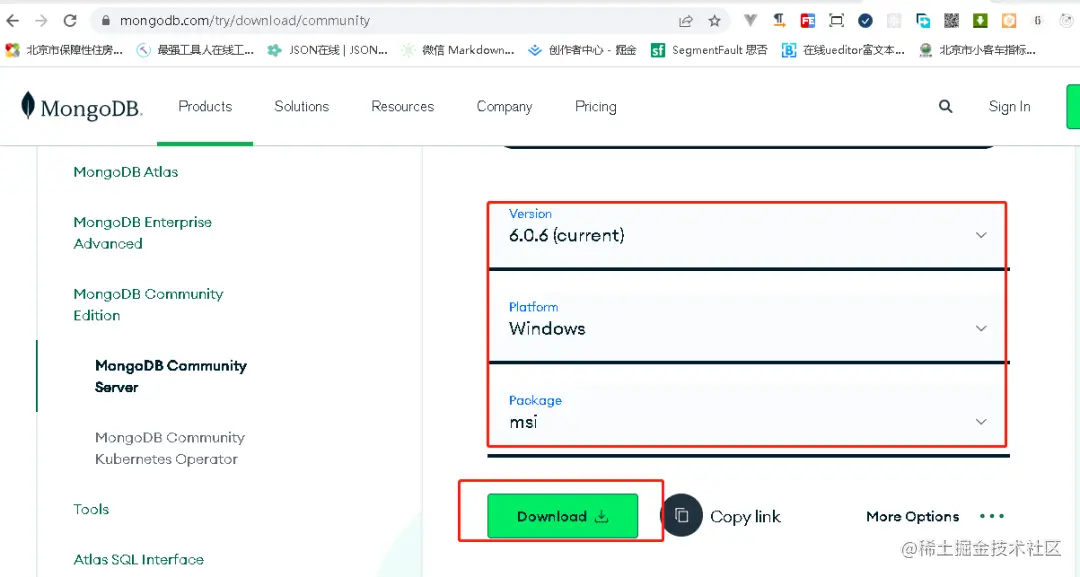Open the Vue devtools extension icon
Screen dimensions: 1080x577
tap(750, 21)
